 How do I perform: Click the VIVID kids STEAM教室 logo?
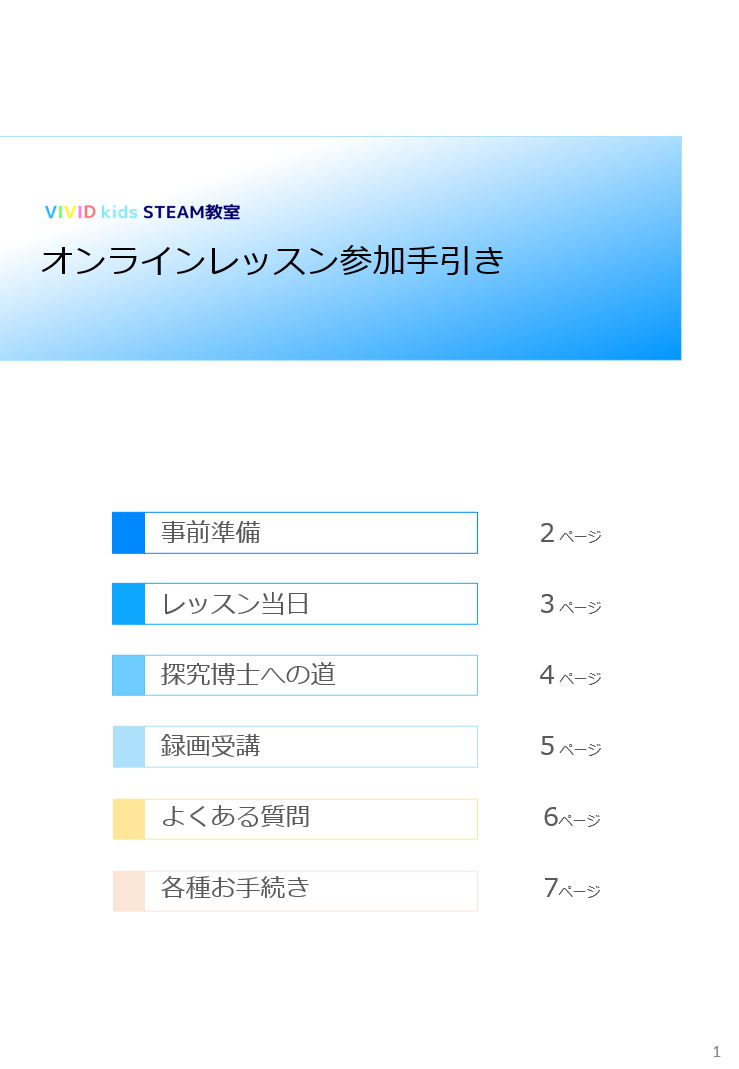coord(142,212)
